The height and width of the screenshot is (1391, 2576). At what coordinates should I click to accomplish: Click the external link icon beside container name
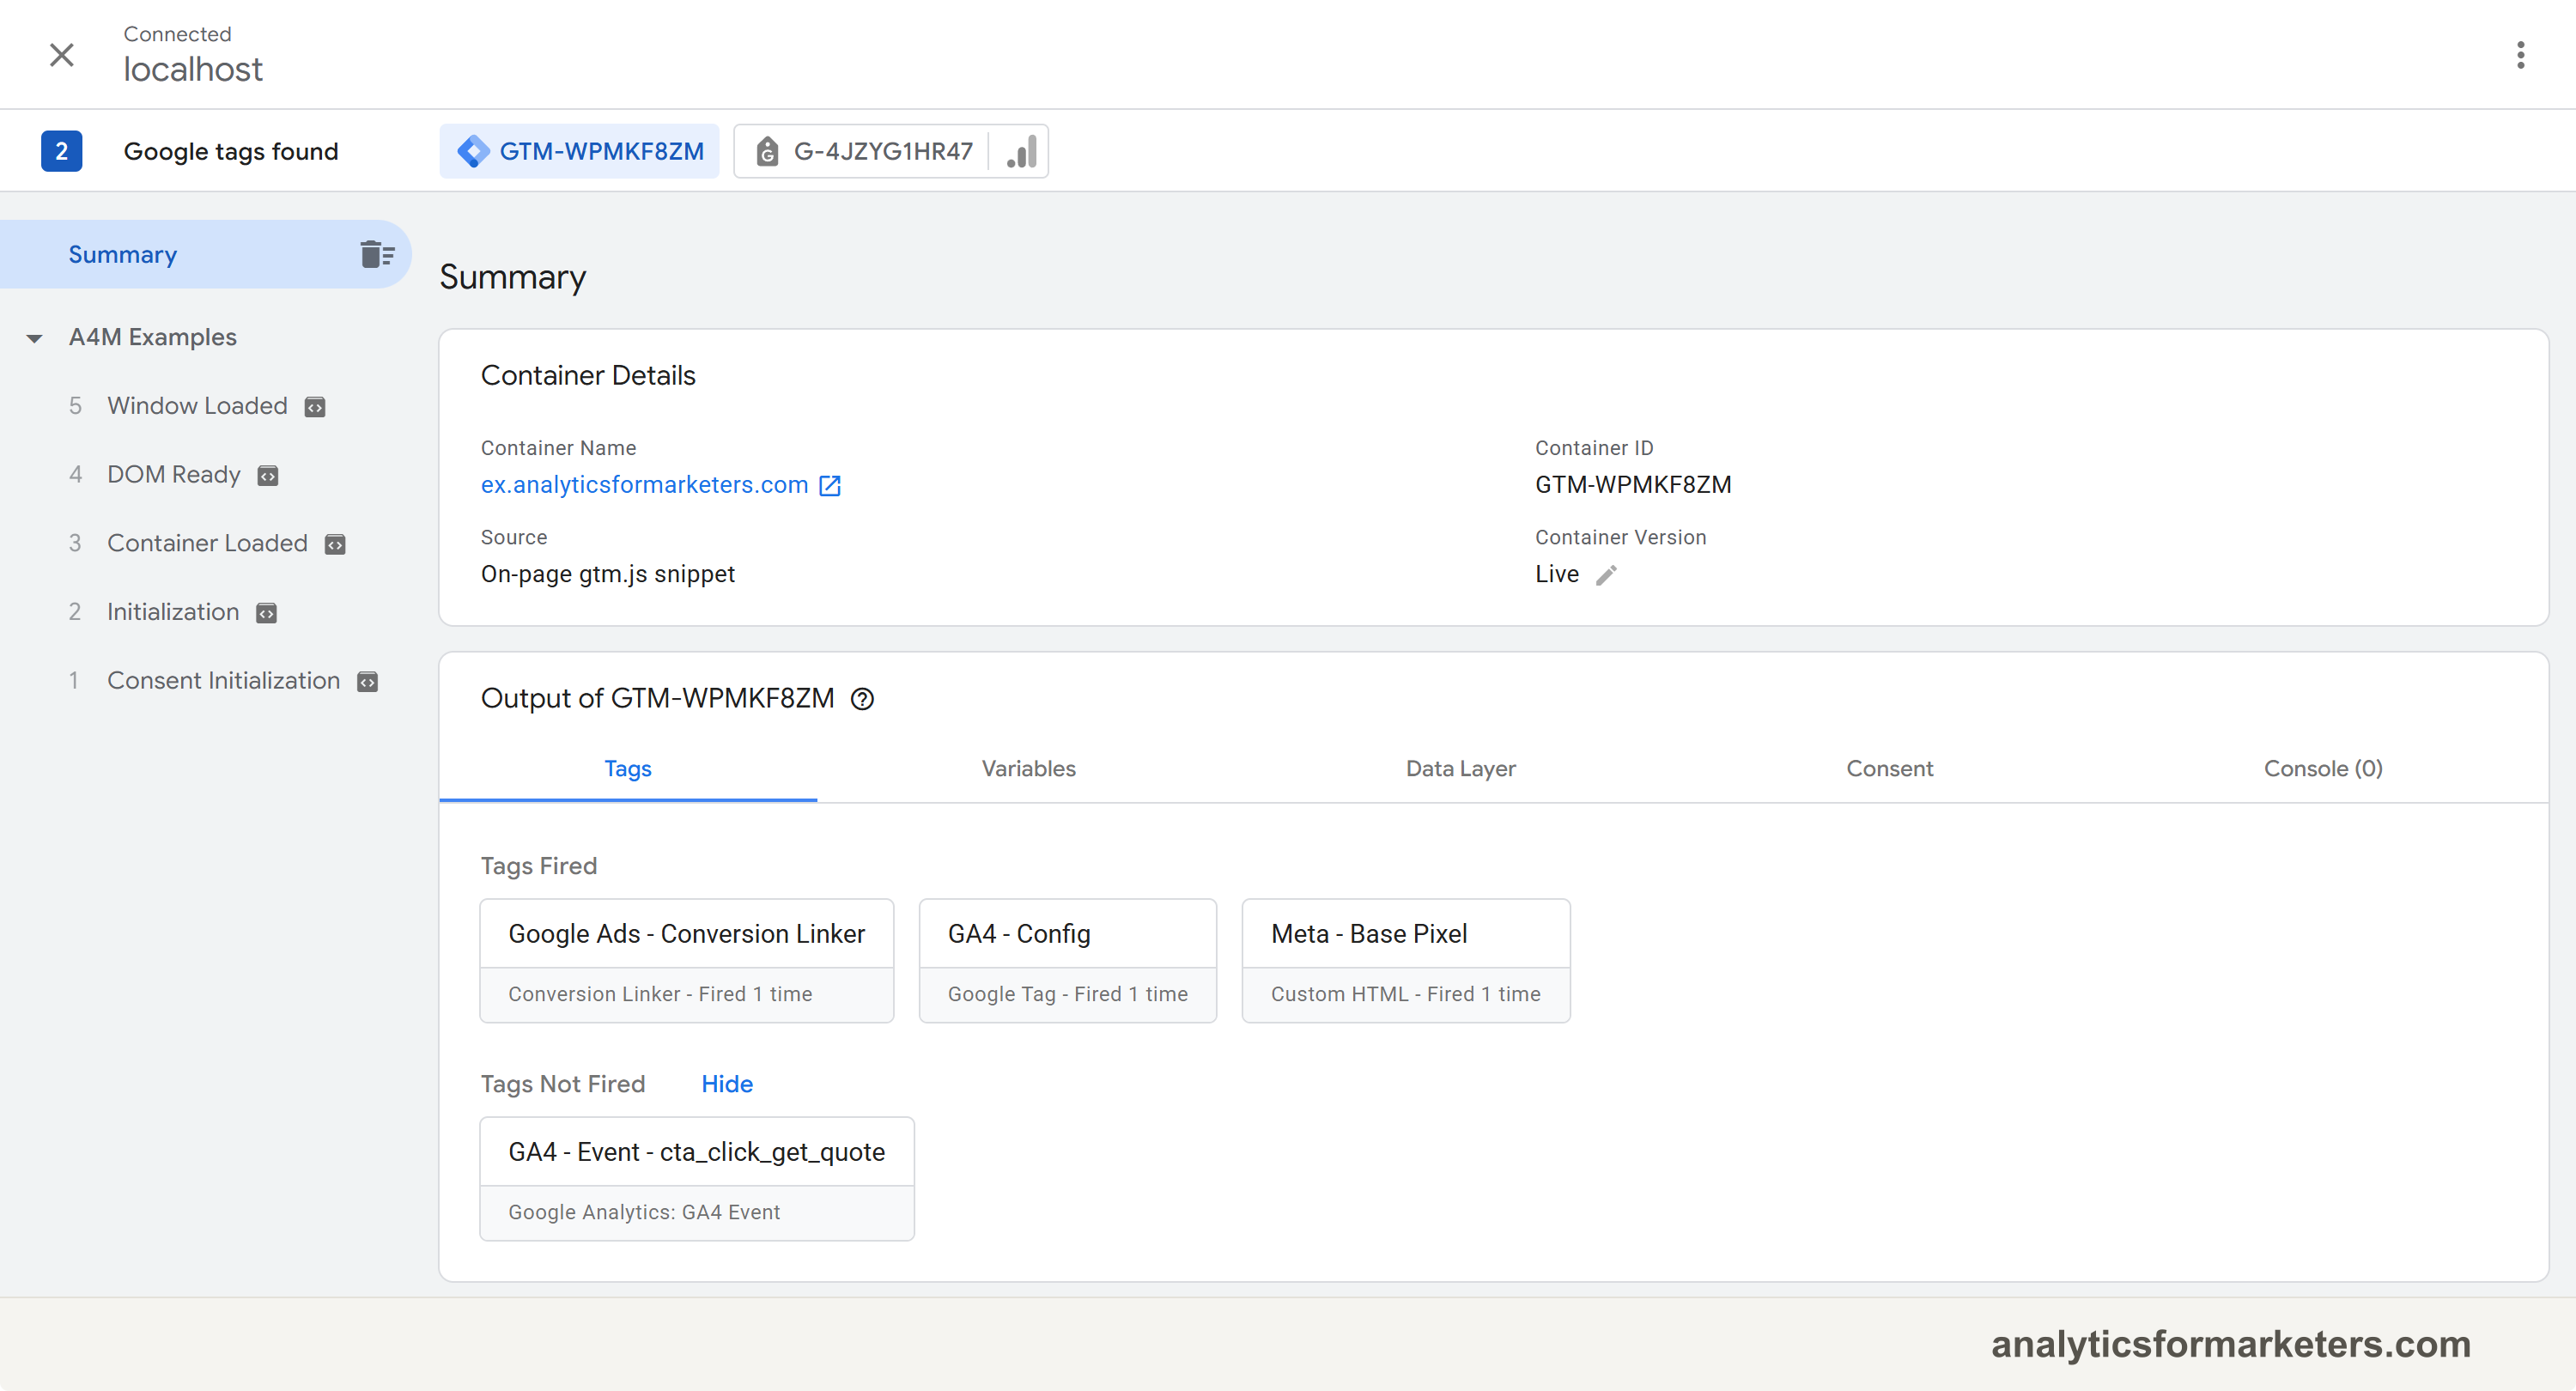(x=830, y=486)
